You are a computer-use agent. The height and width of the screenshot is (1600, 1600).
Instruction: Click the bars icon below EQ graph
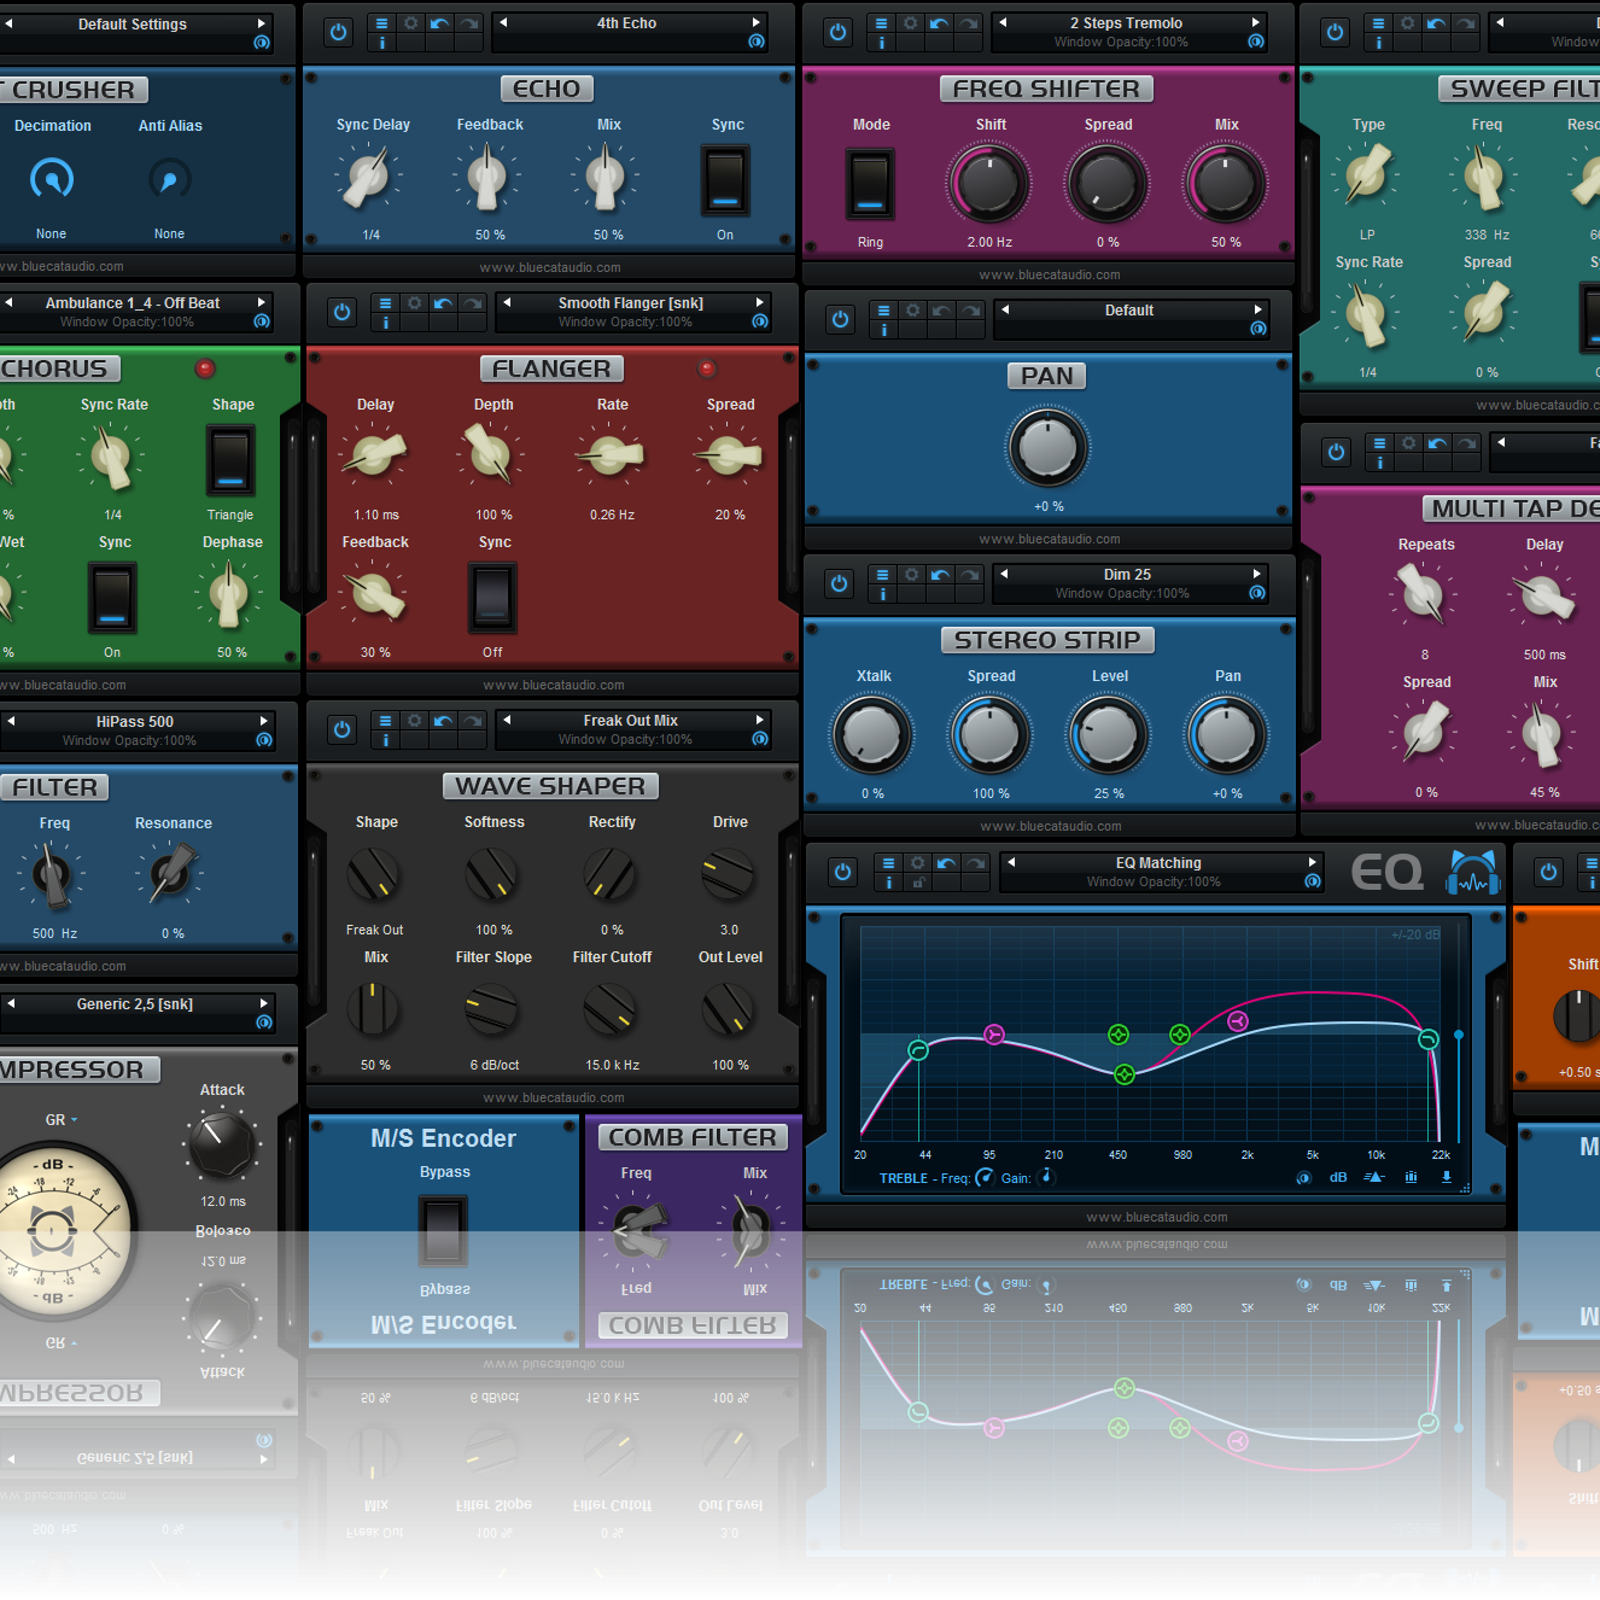(x=1411, y=1177)
